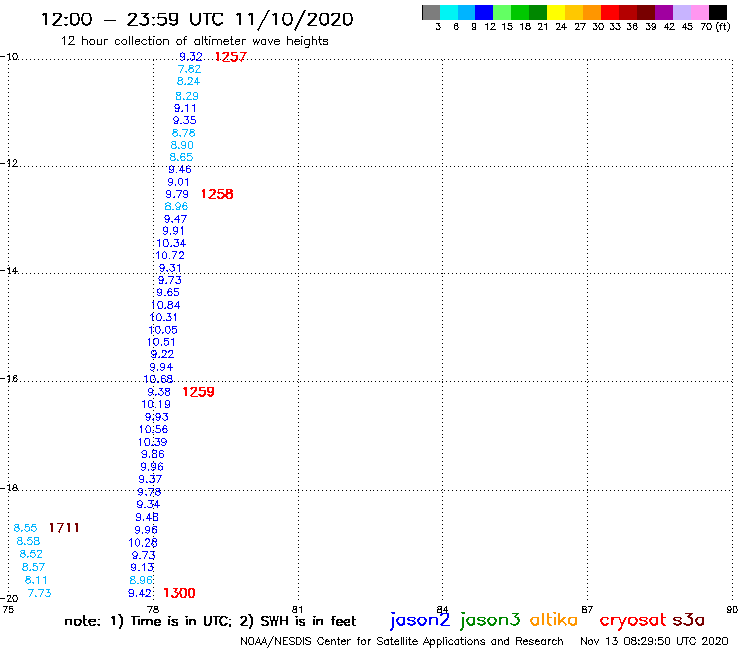Click the note about UTC and SWH
740x650 pixels.
click(210, 621)
